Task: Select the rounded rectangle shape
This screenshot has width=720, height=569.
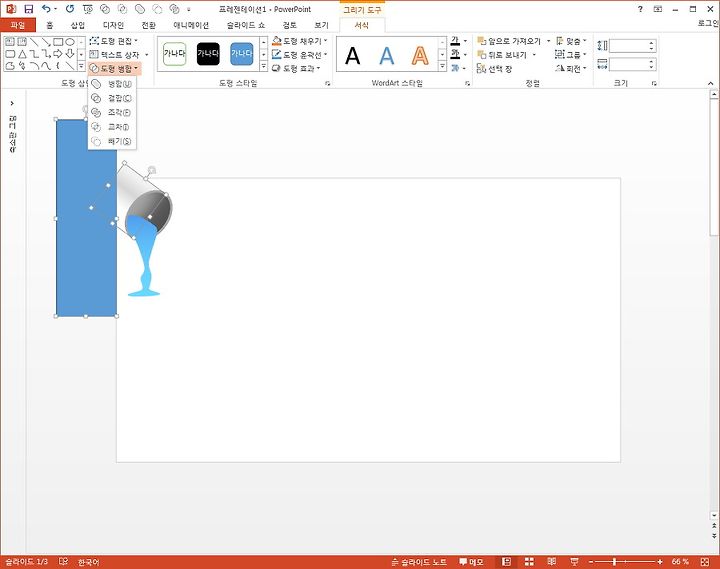Action: click(x=10, y=54)
